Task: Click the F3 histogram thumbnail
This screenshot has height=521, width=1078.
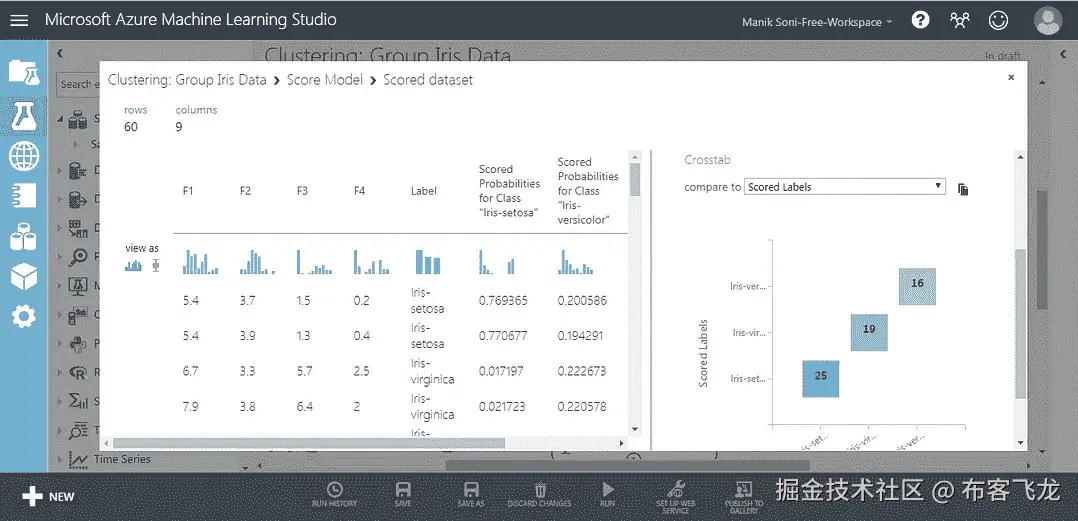Action: tap(314, 262)
